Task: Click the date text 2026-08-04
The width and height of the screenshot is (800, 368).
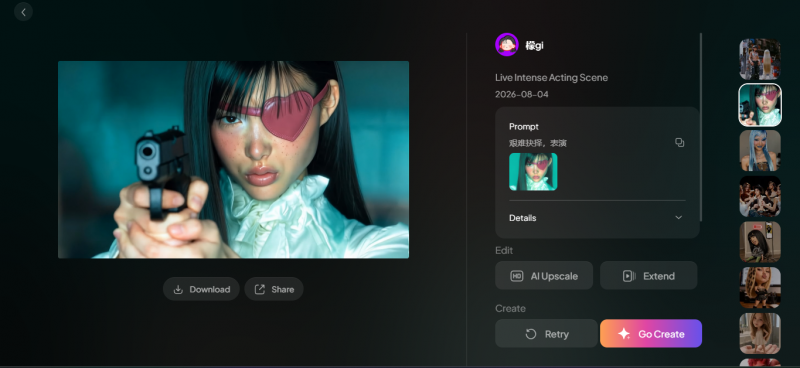Action: tap(522, 94)
